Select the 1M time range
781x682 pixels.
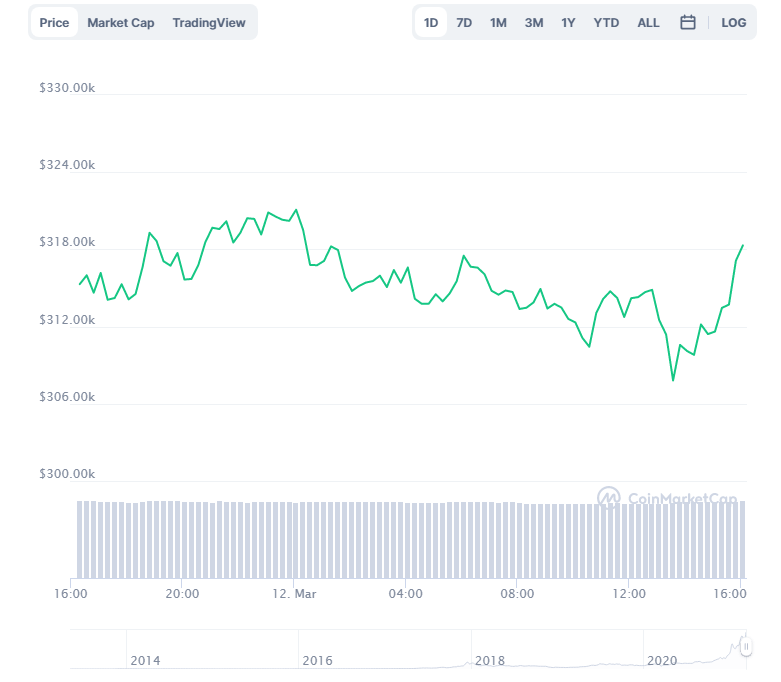(498, 22)
